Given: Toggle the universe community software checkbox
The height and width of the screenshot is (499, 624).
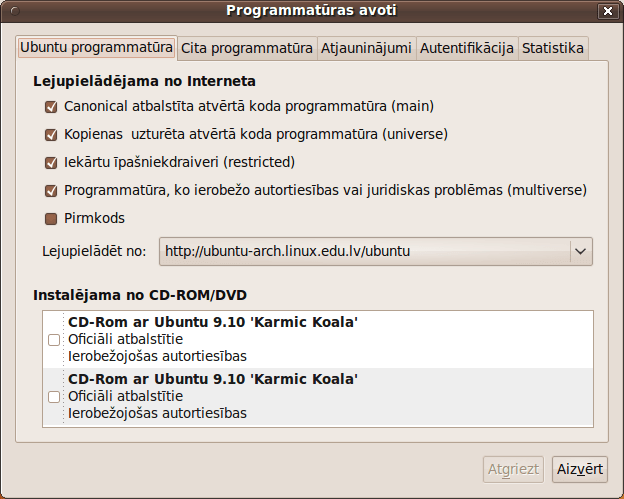Looking at the screenshot, I should (x=51, y=134).
